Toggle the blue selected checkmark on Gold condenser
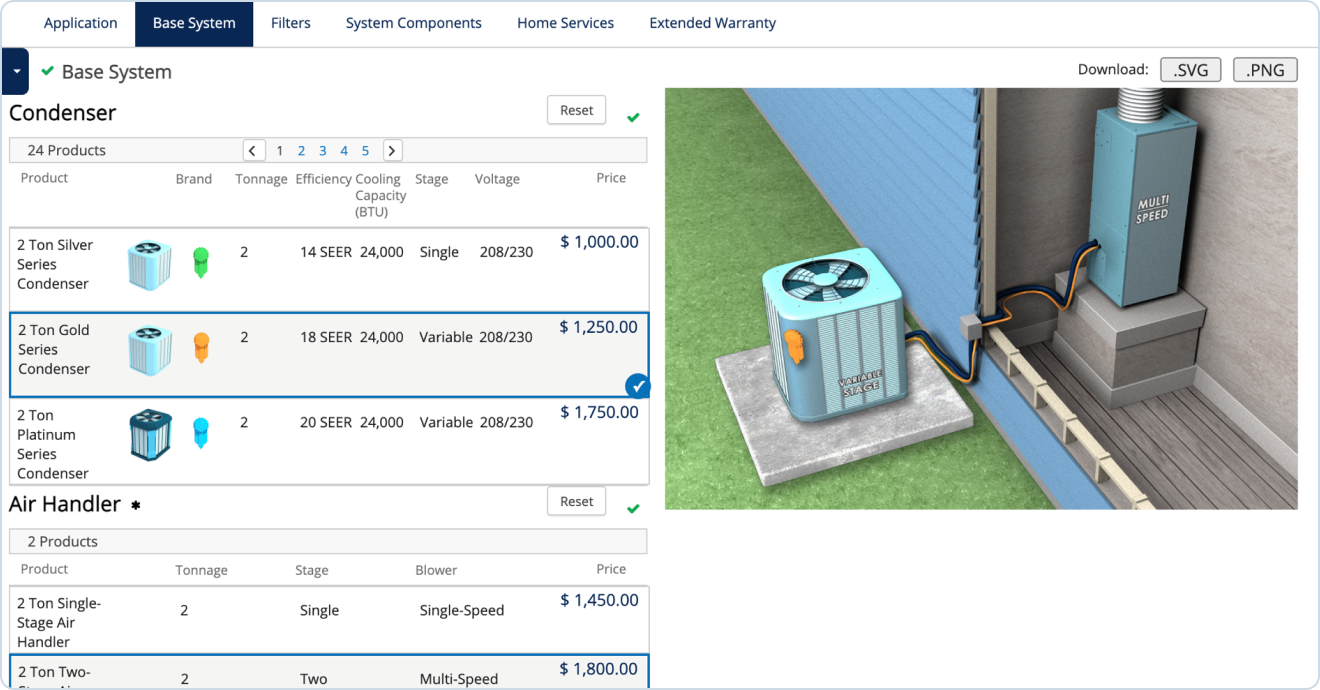The image size is (1320, 690). tap(637, 386)
